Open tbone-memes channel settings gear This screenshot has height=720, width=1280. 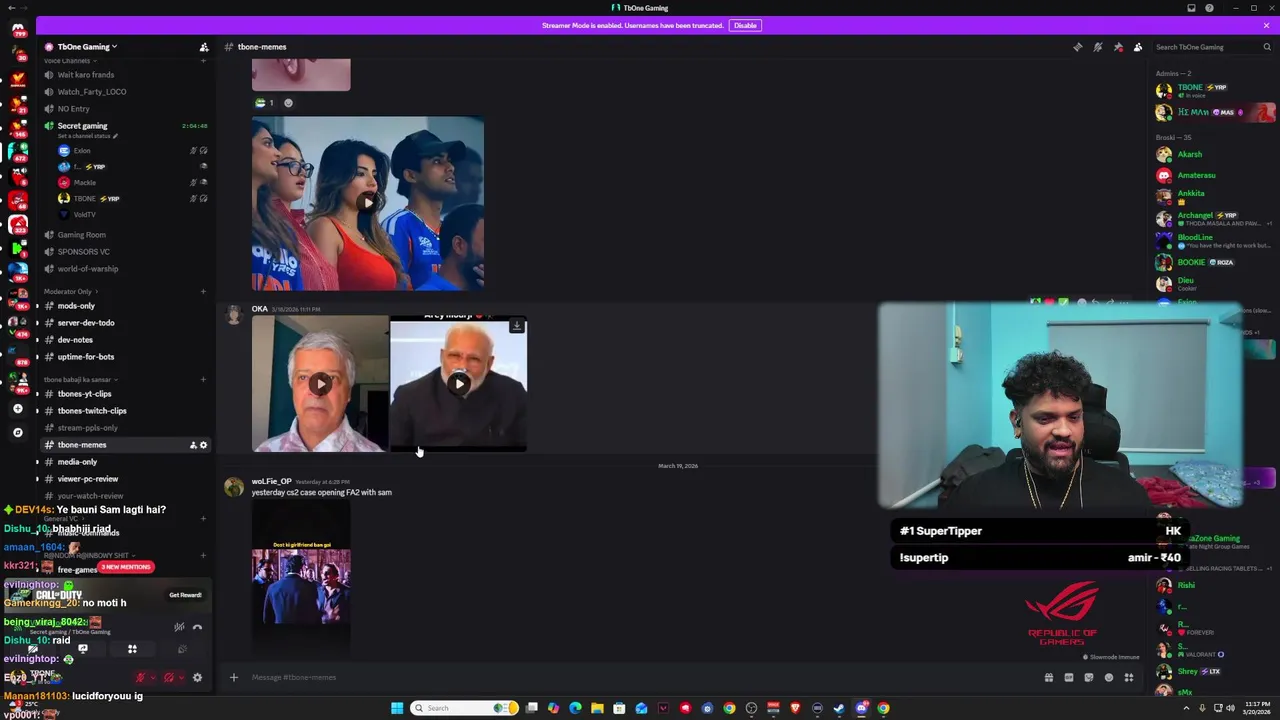(204, 445)
